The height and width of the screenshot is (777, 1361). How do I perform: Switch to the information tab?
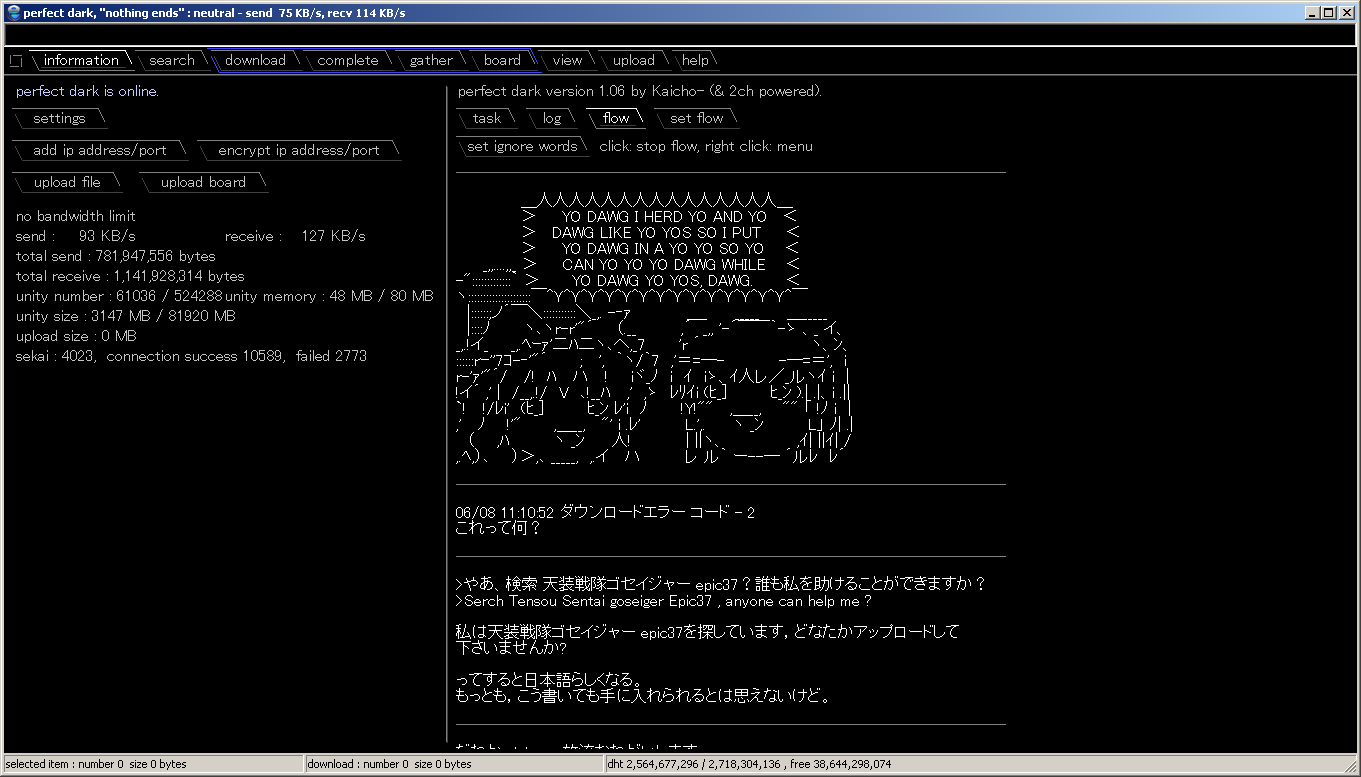tap(81, 60)
